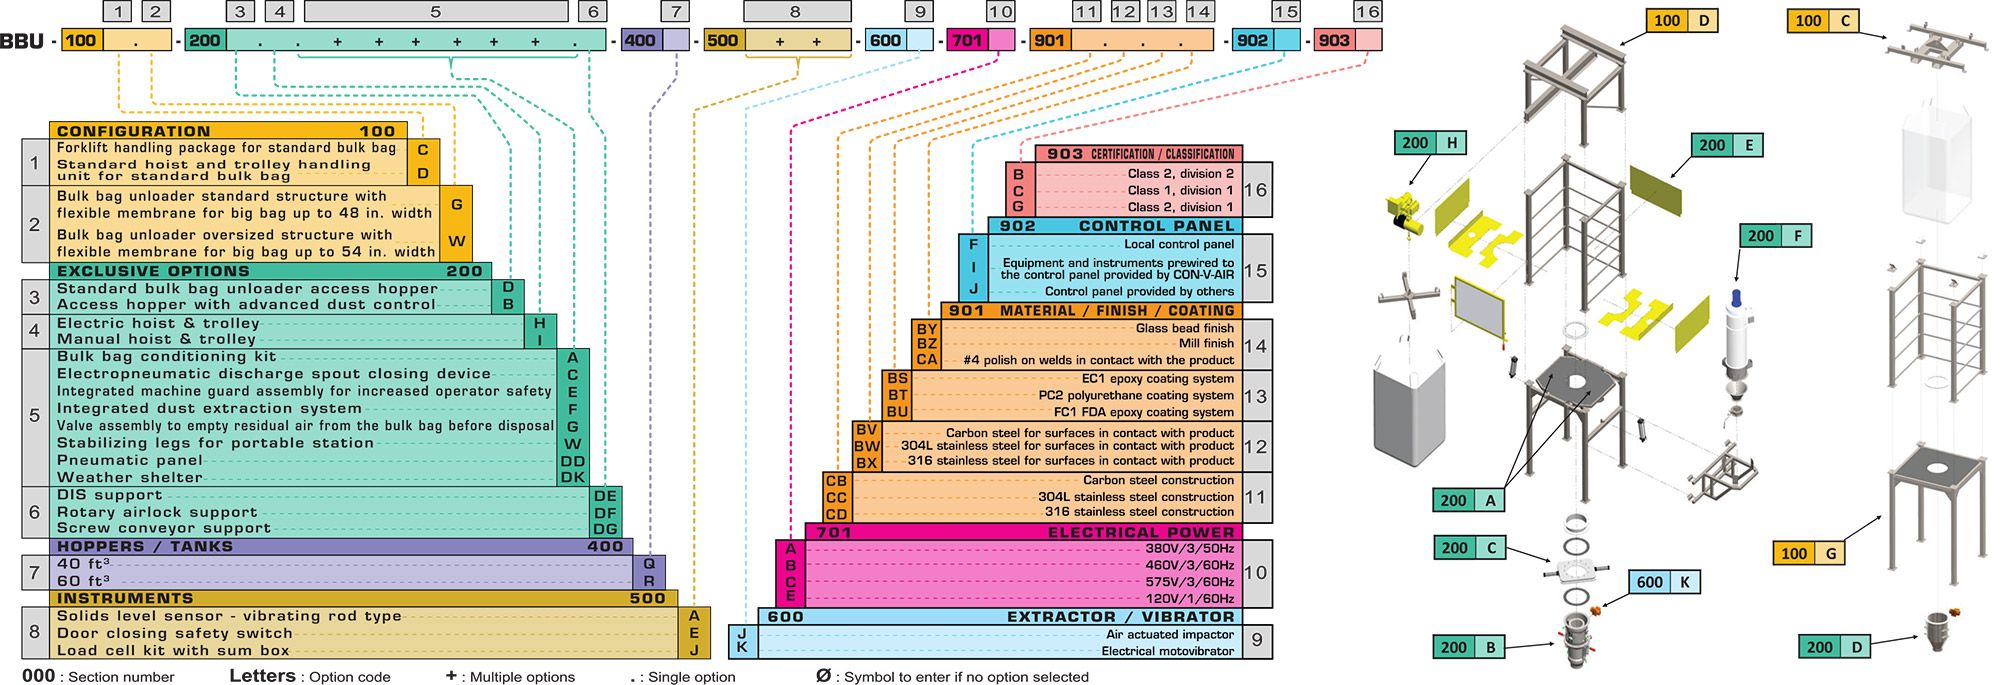Click the cross-shaped bag lifting frame illustration

pos(1408,297)
